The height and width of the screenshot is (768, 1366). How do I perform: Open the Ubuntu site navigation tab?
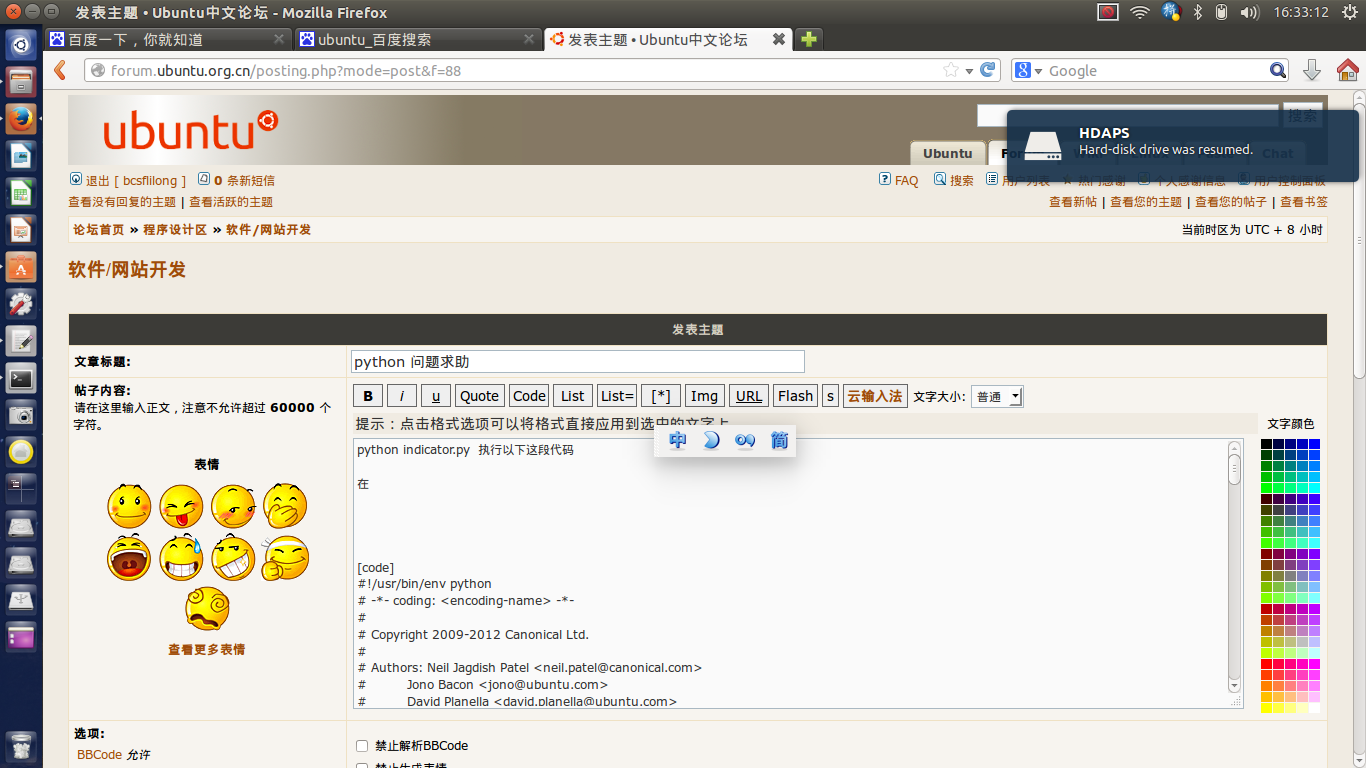[x=947, y=153]
